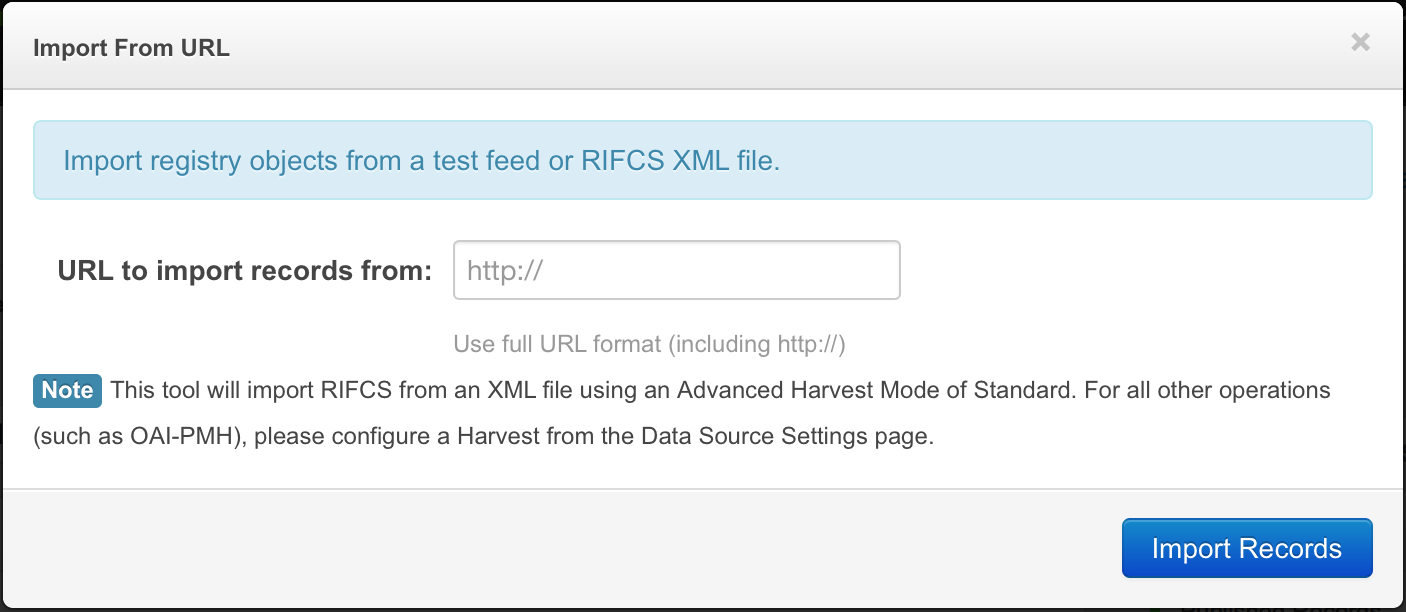
Task: Click the 'Use full URL format' hint text
Action: click(x=558, y=344)
